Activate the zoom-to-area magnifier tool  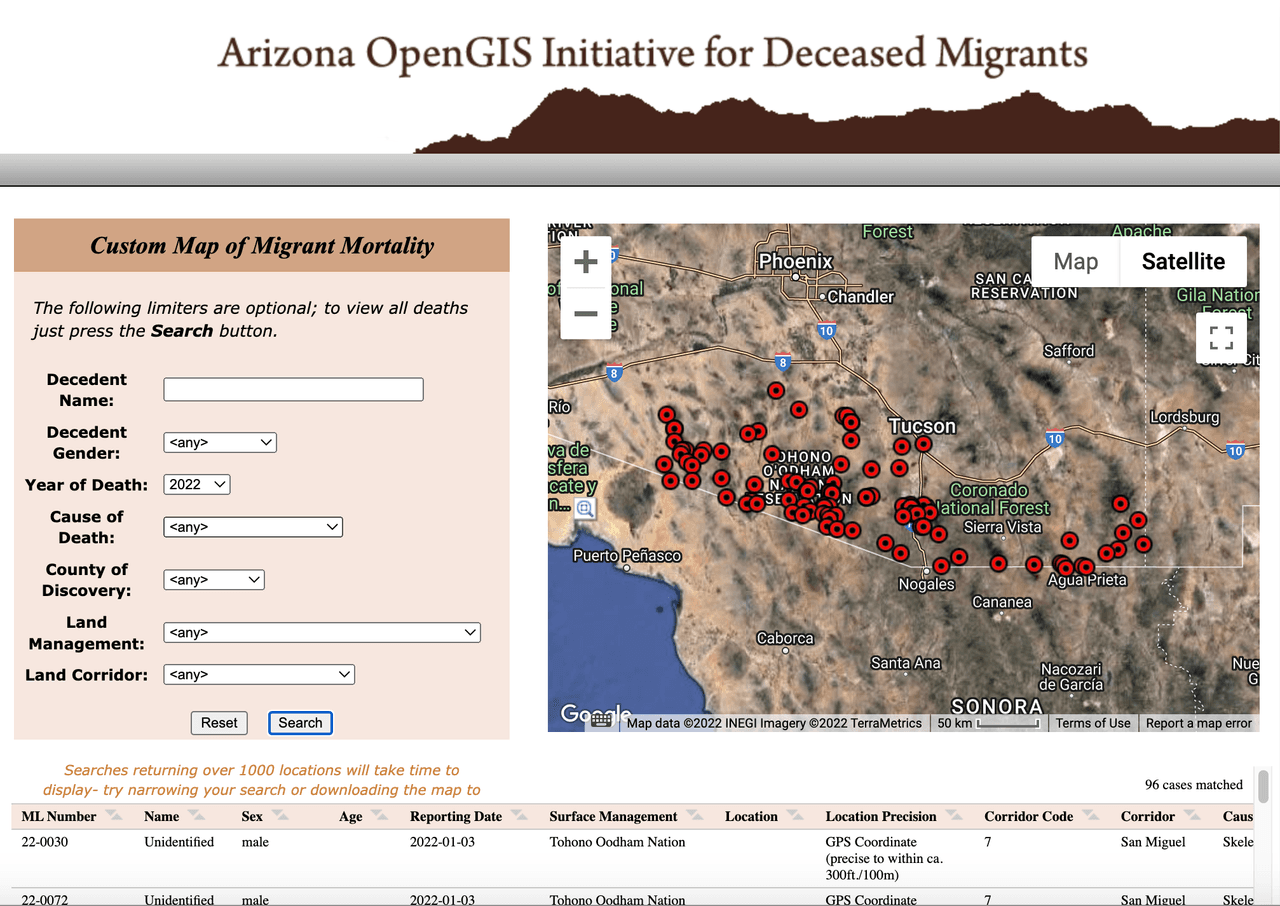pos(585,508)
